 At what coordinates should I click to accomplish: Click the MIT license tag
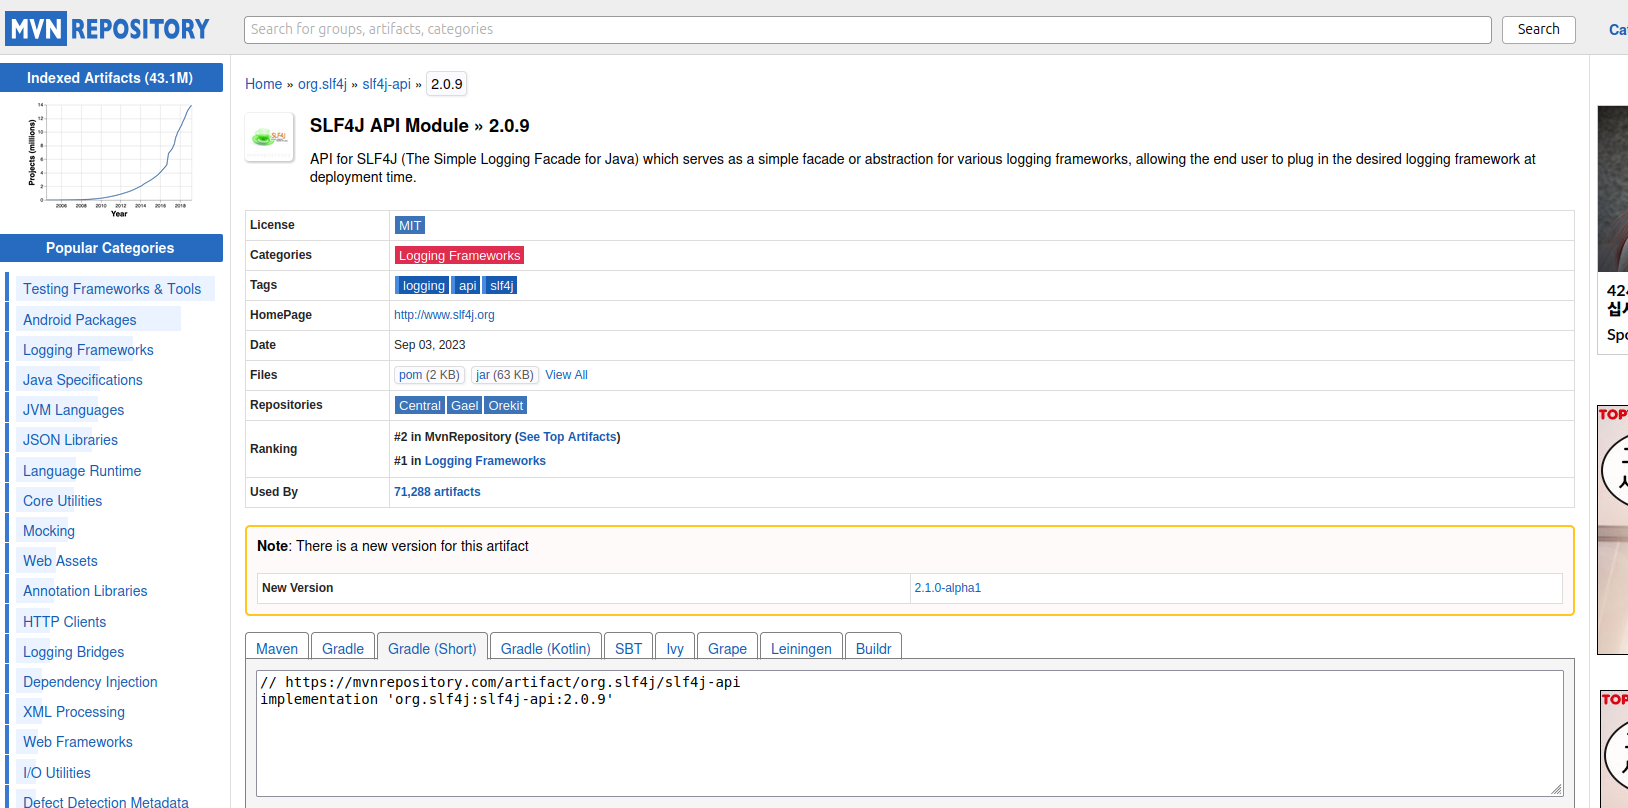click(x=410, y=226)
